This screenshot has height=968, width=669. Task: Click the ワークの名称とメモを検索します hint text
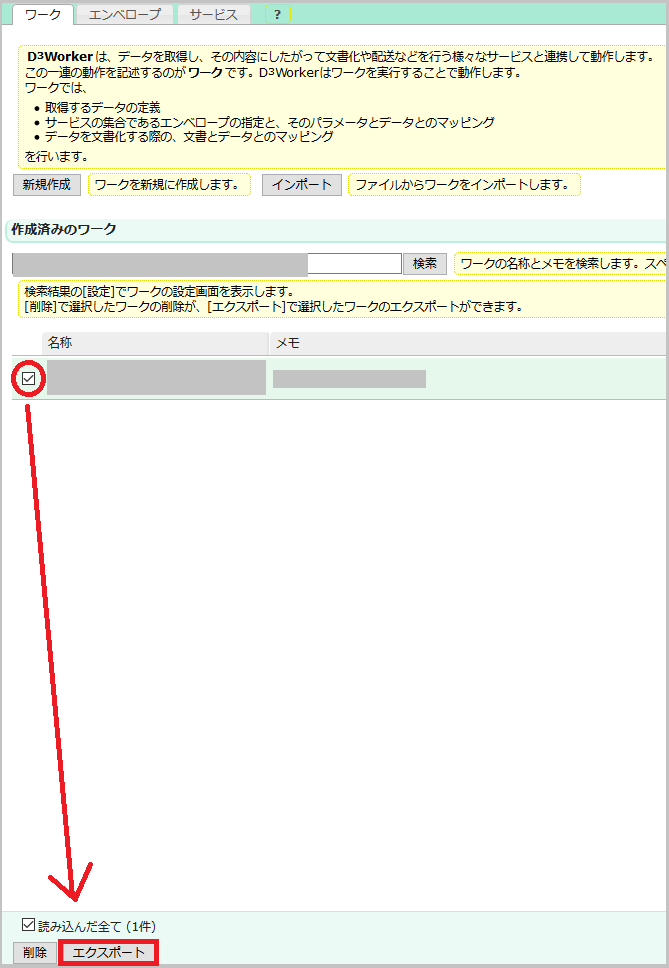point(560,264)
